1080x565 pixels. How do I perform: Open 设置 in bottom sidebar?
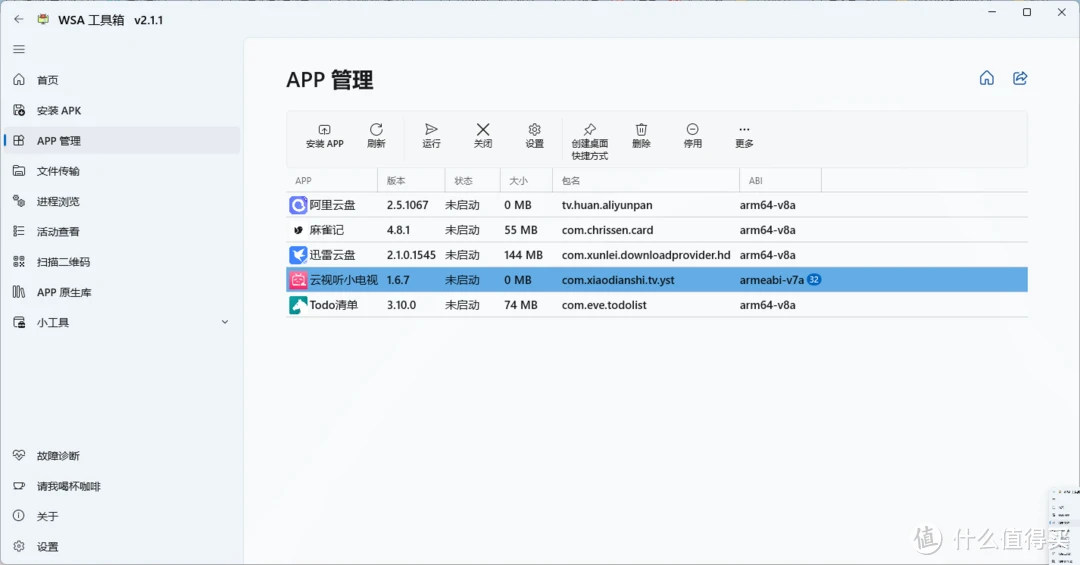(122, 546)
